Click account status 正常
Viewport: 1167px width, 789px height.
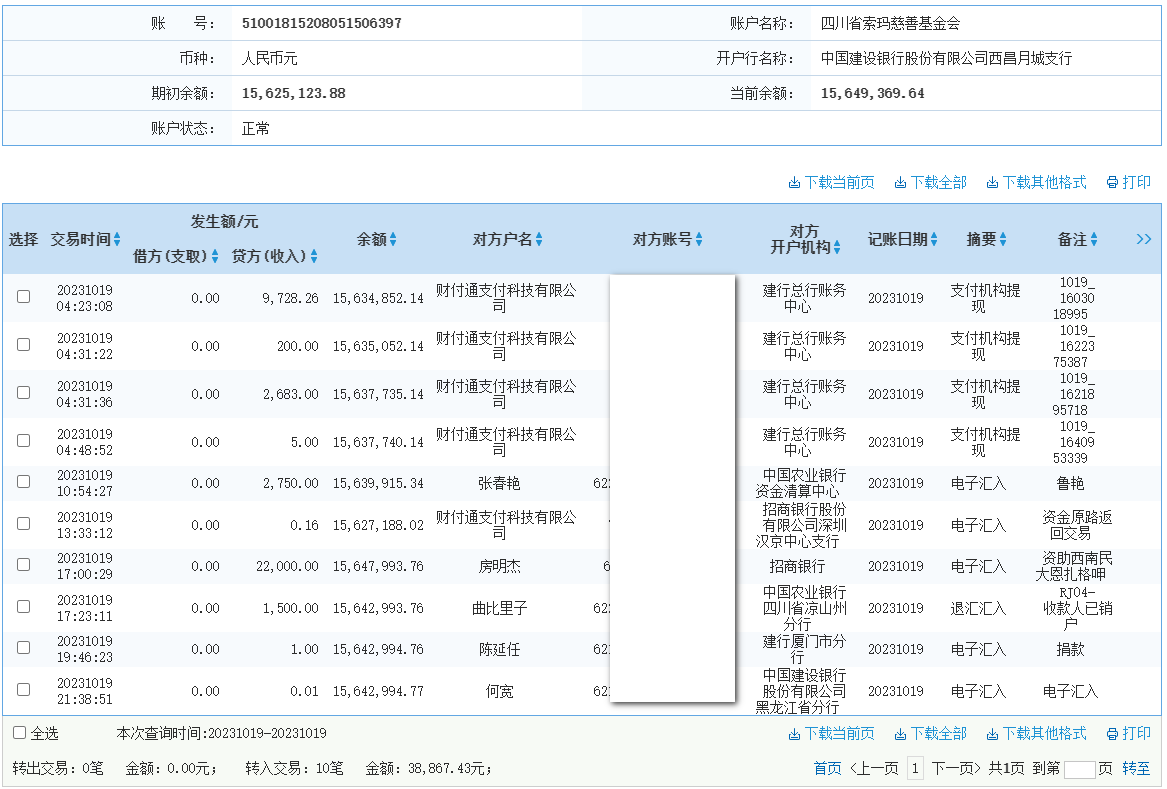255,129
